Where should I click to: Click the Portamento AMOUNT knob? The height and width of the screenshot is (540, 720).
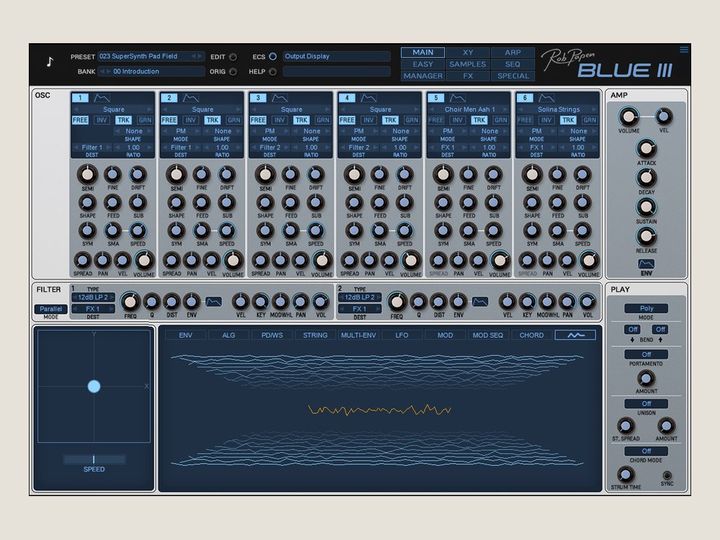646,378
